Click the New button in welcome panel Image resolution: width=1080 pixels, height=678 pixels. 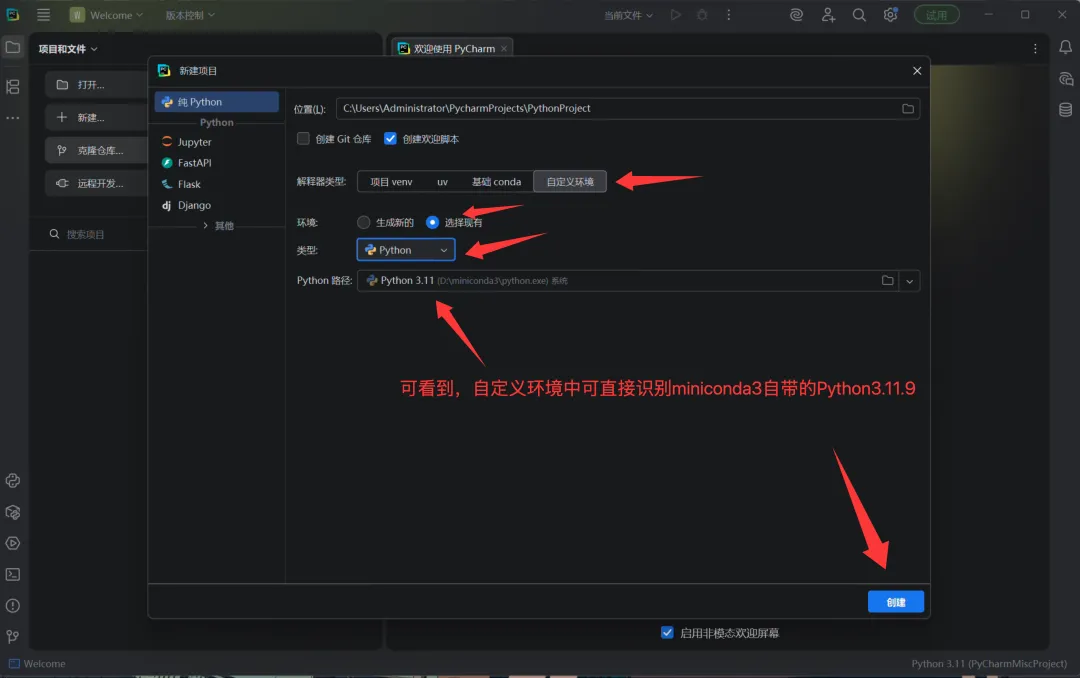tap(96, 118)
